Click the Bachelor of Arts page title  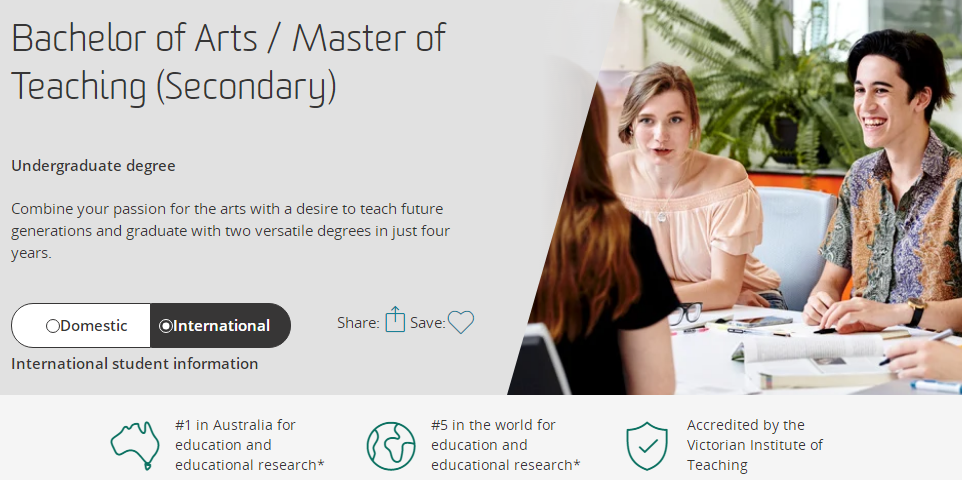click(x=228, y=64)
